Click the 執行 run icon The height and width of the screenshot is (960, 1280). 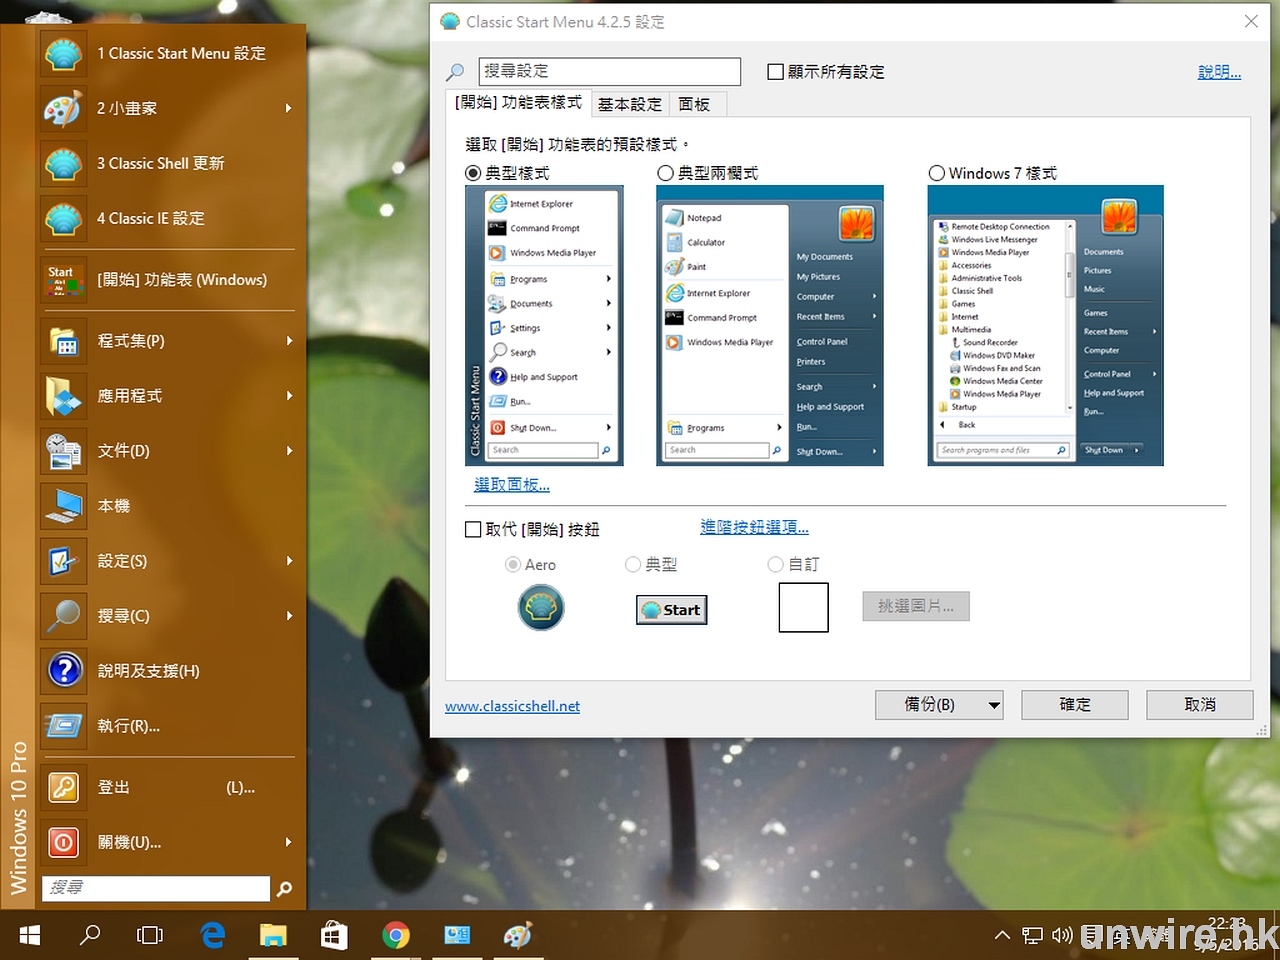[x=64, y=726]
